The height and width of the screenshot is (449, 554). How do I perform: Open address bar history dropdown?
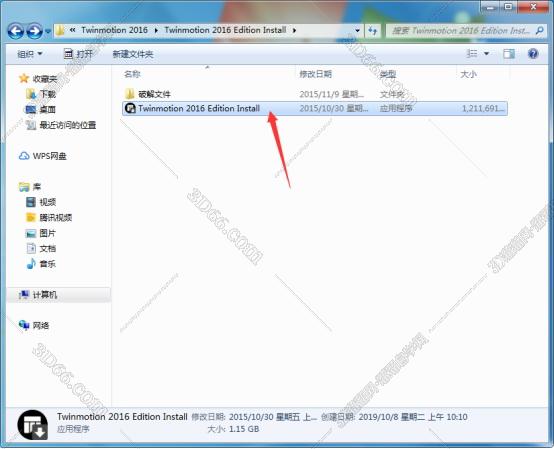[x=357, y=31]
